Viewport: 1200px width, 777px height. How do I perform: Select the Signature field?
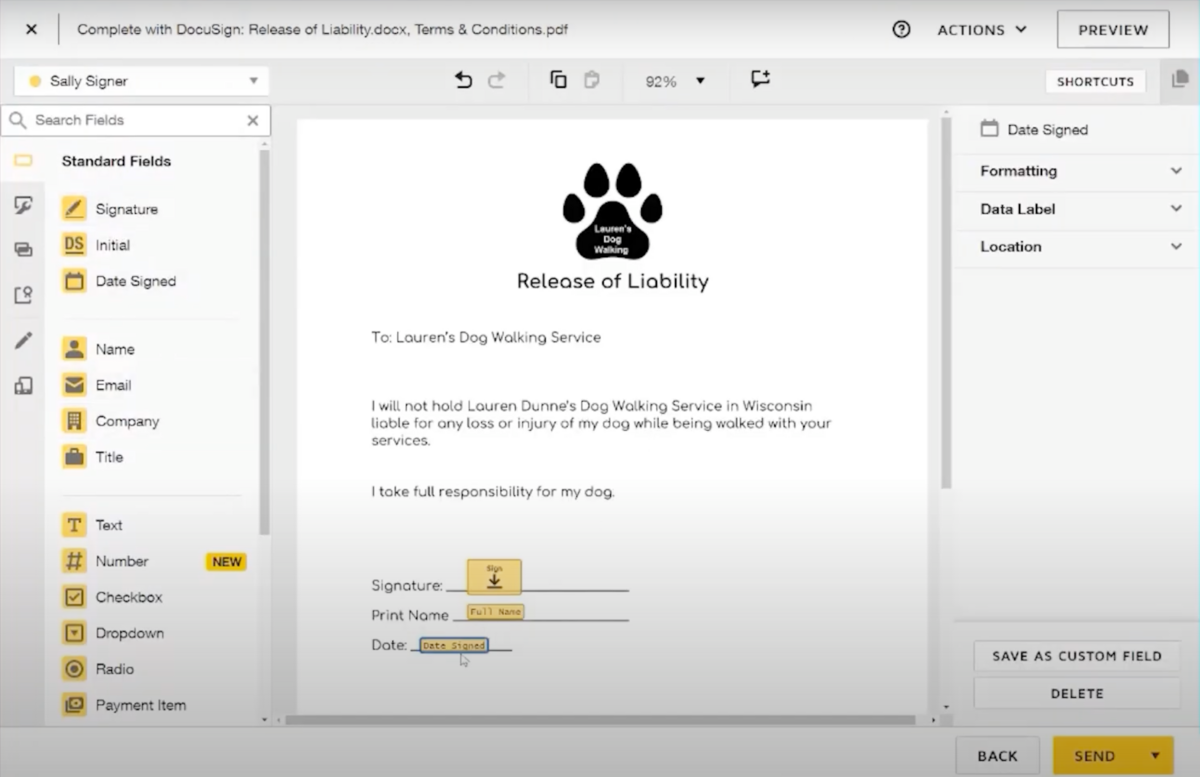110,209
